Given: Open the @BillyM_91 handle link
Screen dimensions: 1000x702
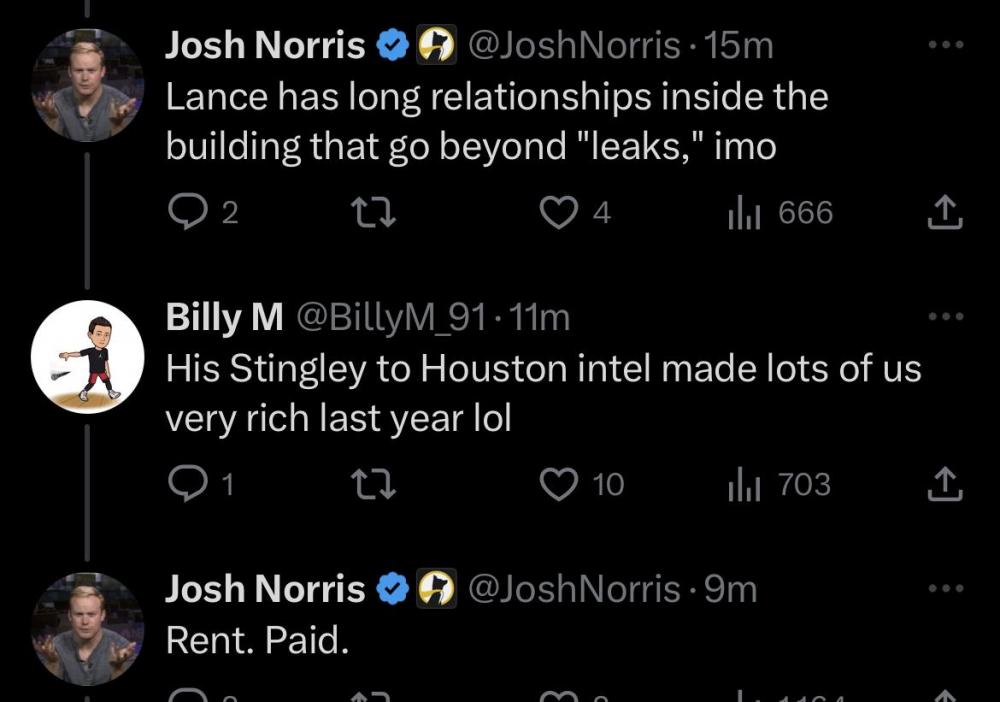Looking at the screenshot, I should 393,317.
